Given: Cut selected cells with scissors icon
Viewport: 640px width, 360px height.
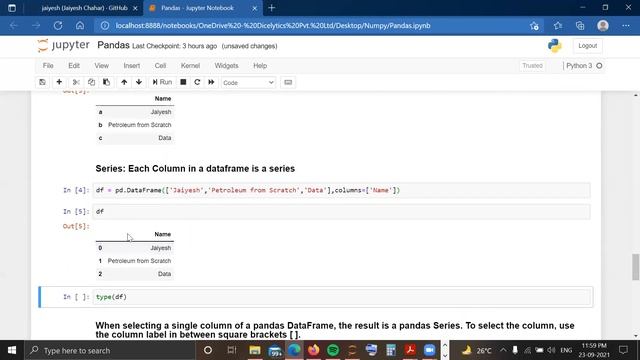Looking at the screenshot, I should (x=76, y=82).
